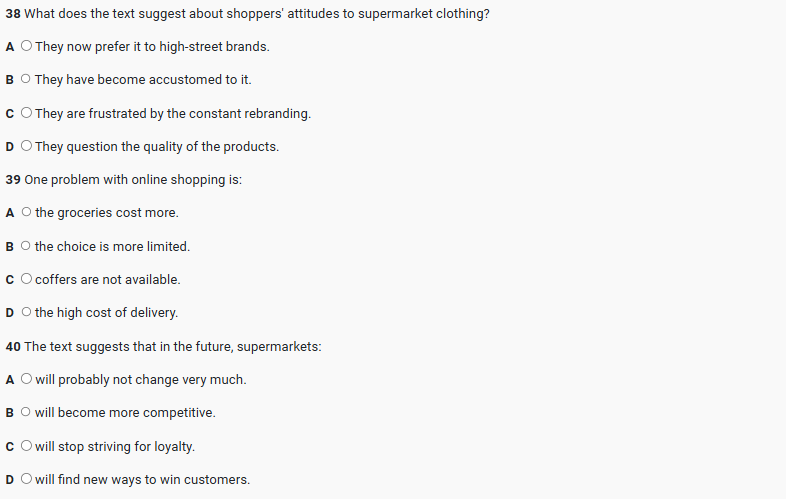Image resolution: width=786 pixels, height=499 pixels.
Task: Click the bold letter D under question 40
Action: click(x=10, y=480)
